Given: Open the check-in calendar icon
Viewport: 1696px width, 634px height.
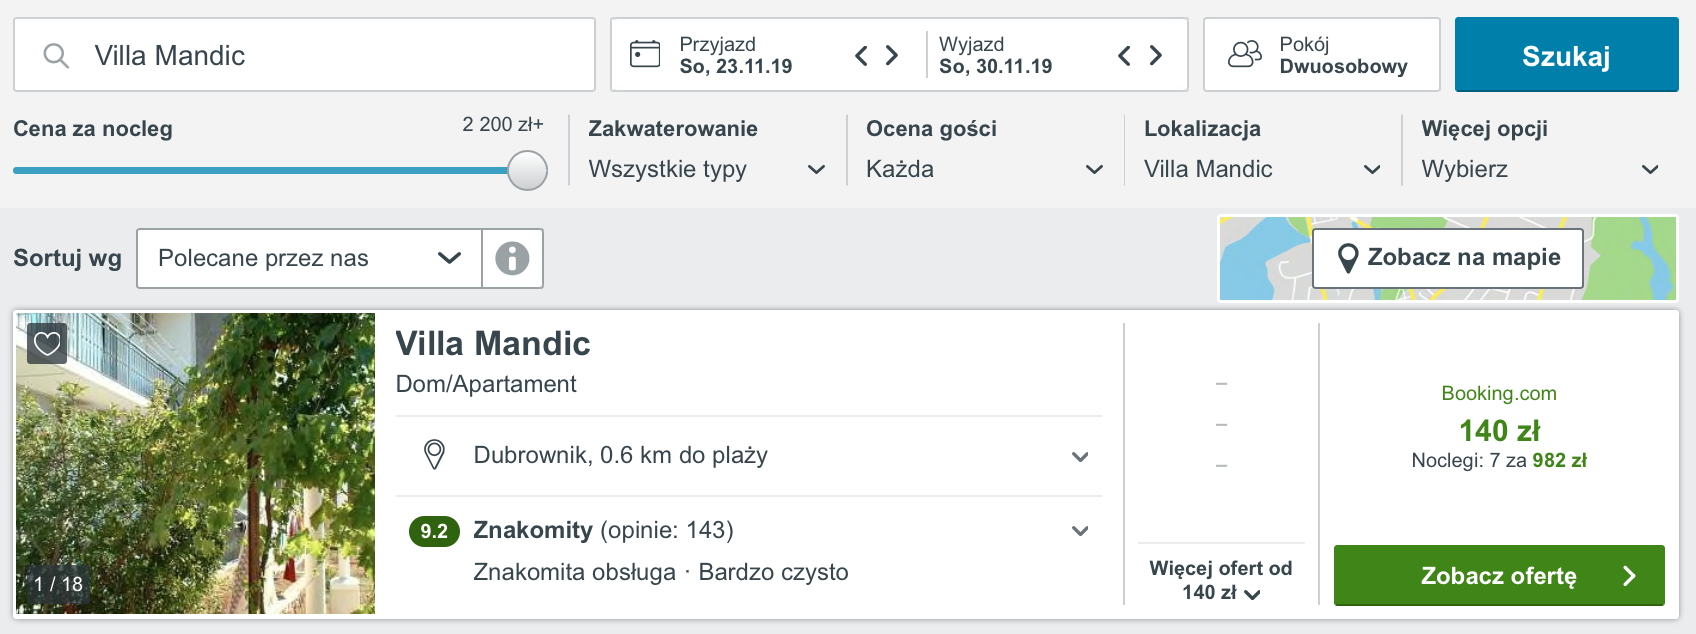Looking at the screenshot, I should 645,54.
